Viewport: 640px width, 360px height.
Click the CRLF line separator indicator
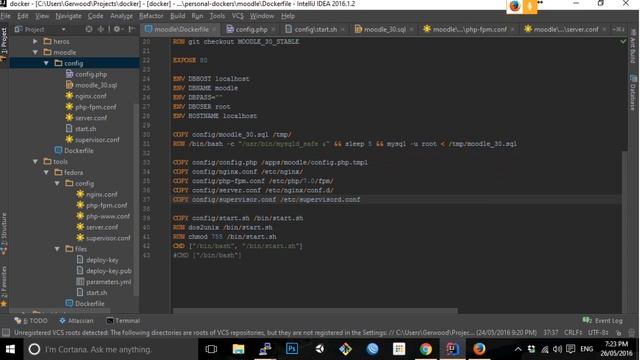573,333
